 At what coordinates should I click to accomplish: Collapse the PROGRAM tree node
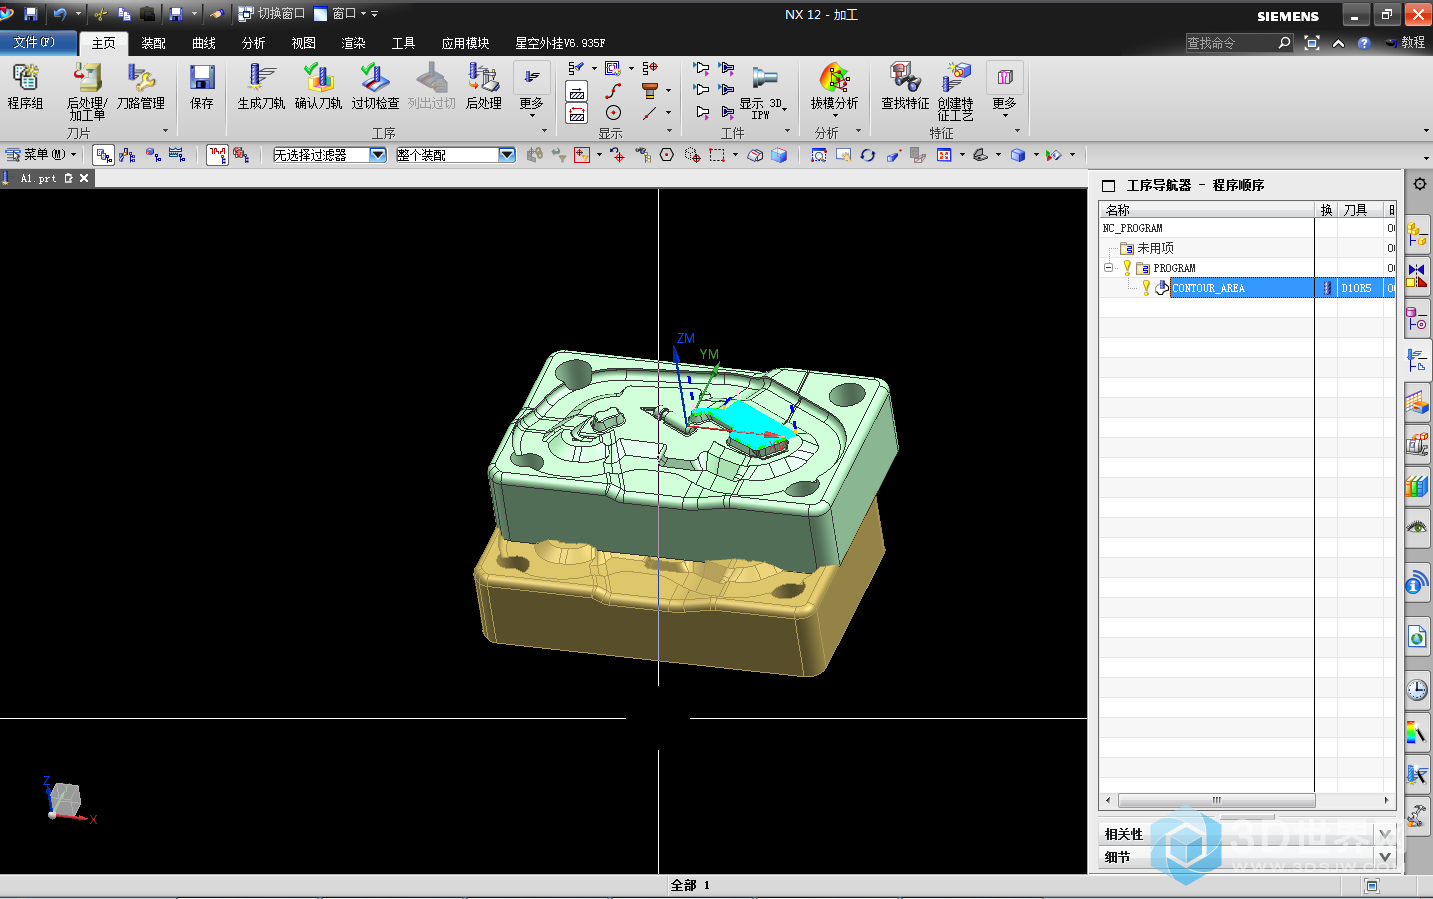pyautogui.click(x=1108, y=268)
